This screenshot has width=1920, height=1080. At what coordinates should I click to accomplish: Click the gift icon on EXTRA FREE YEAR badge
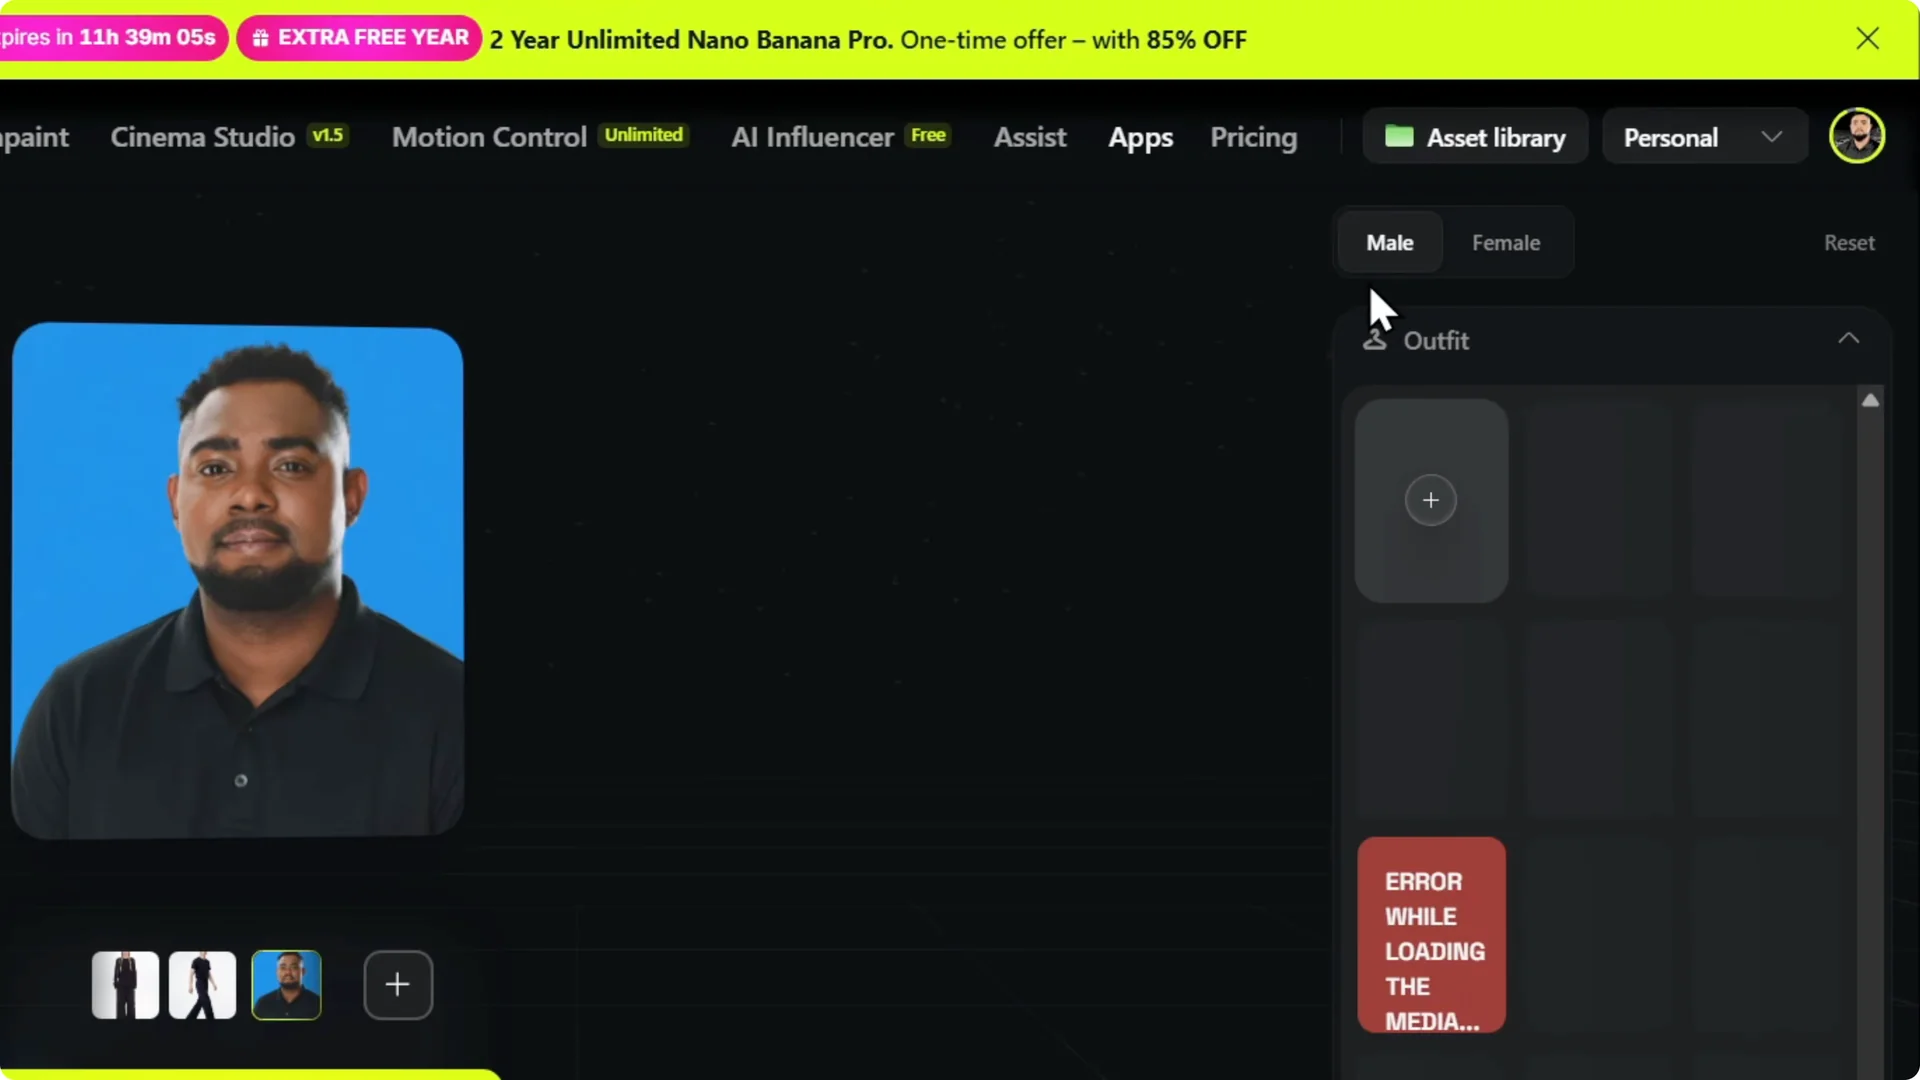click(x=261, y=37)
